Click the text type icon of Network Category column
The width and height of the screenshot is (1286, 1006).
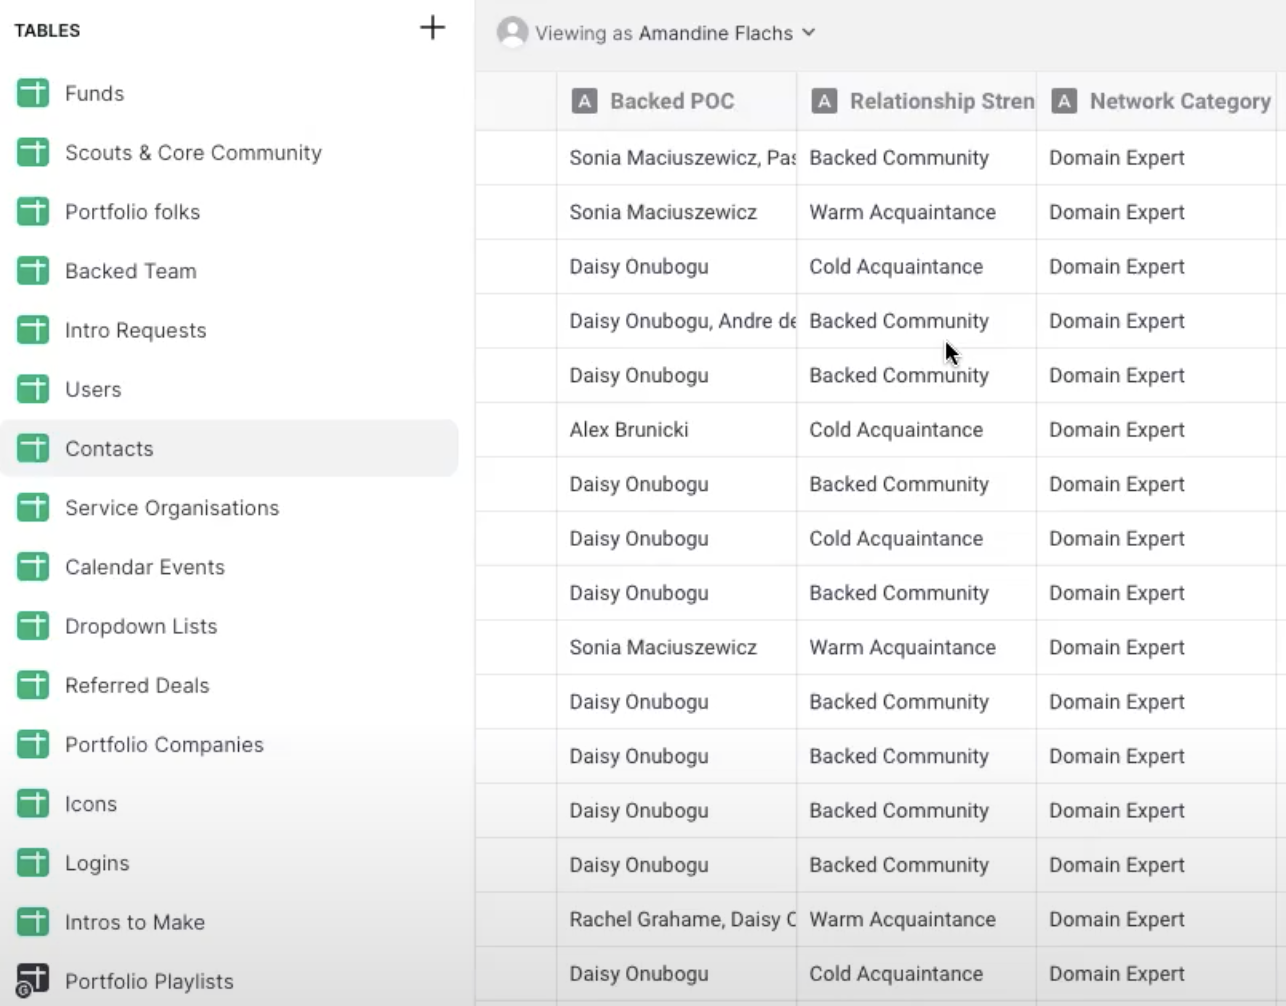(x=1064, y=101)
